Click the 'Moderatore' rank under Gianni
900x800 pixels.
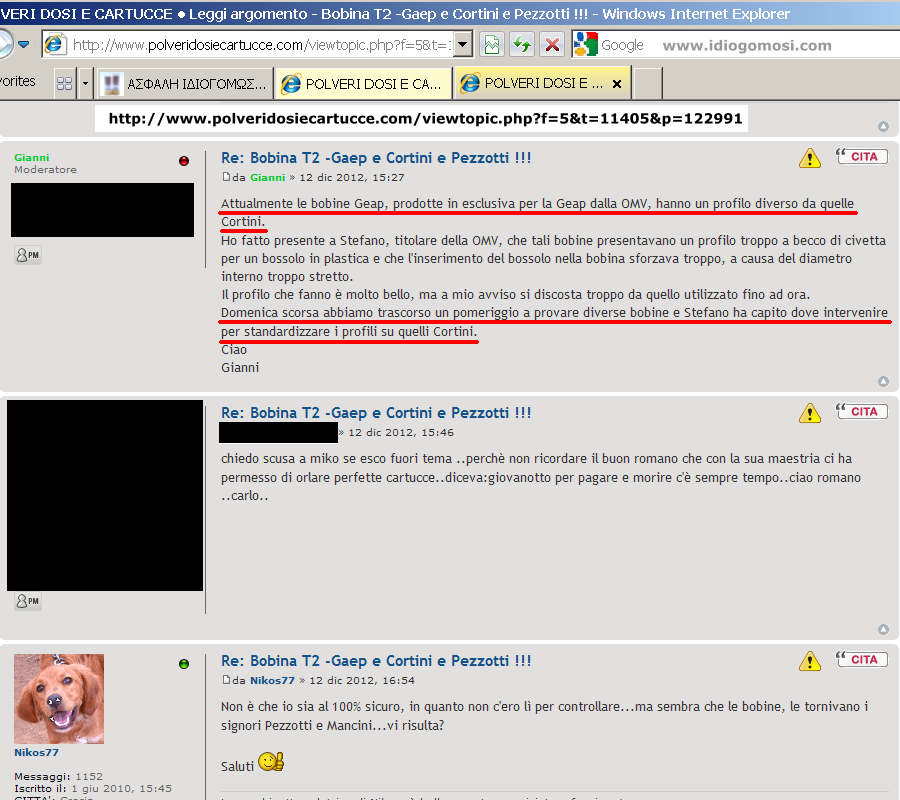(x=45, y=169)
